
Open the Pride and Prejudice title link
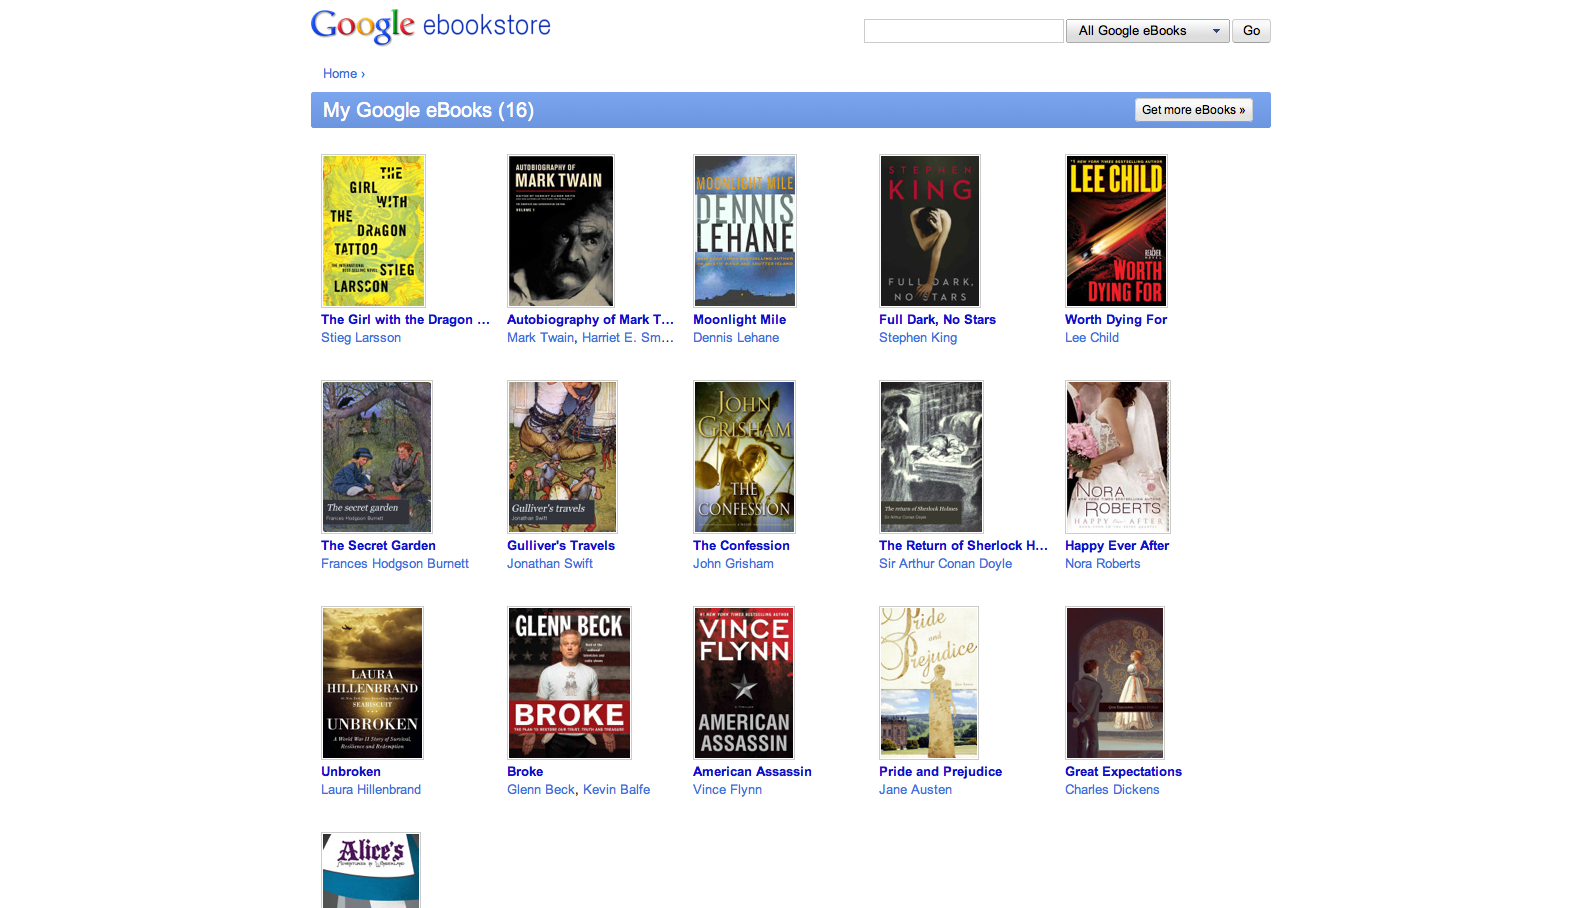coord(940,772)
